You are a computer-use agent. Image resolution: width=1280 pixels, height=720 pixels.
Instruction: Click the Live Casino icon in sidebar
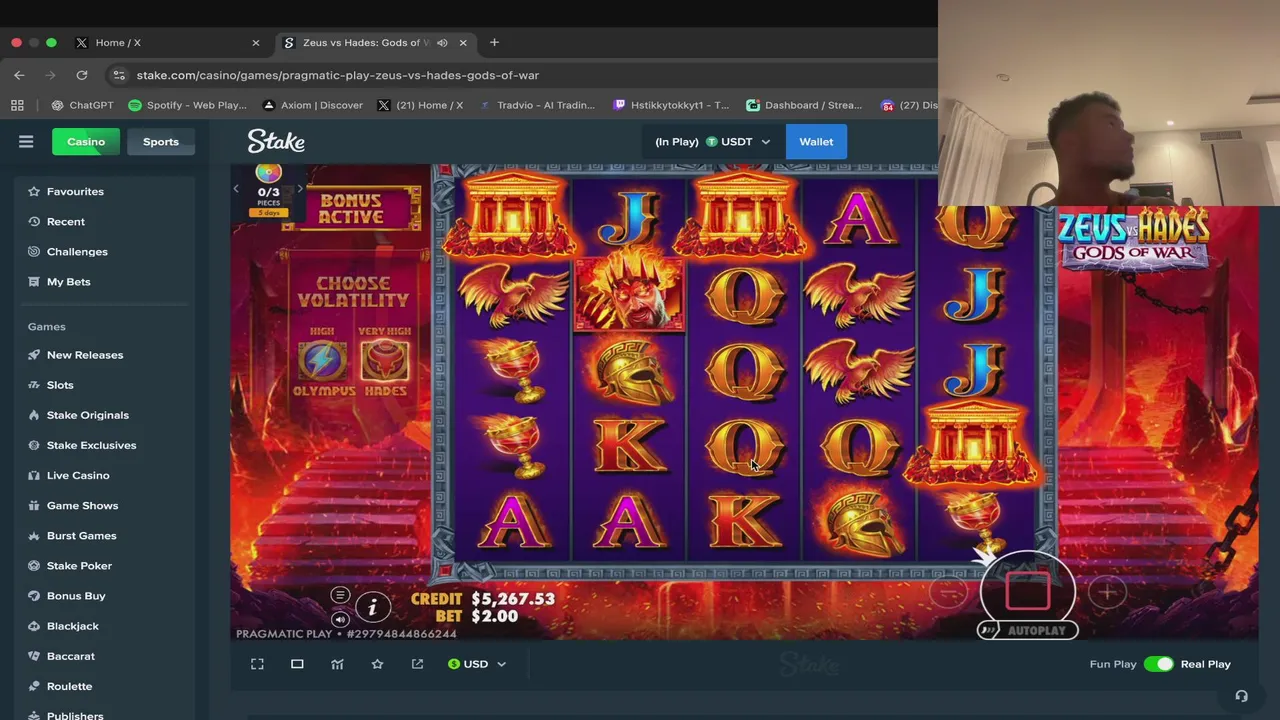click(x=34, y=475)
